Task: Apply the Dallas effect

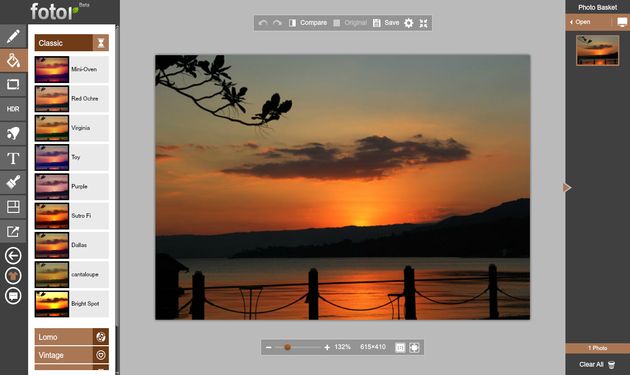Action: pos(72,245)
